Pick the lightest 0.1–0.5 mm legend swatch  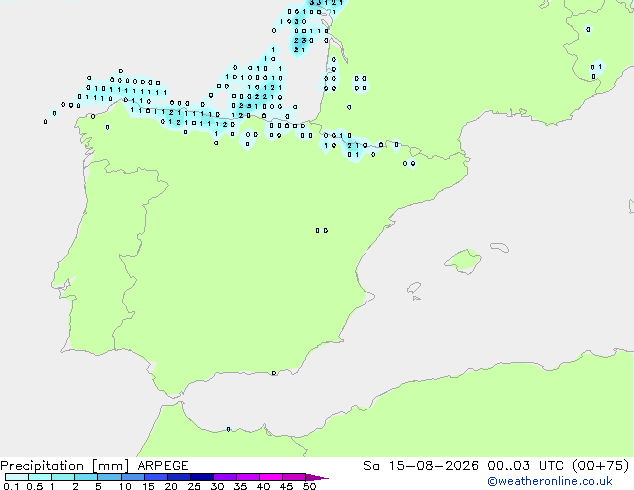tap(17, 477)
